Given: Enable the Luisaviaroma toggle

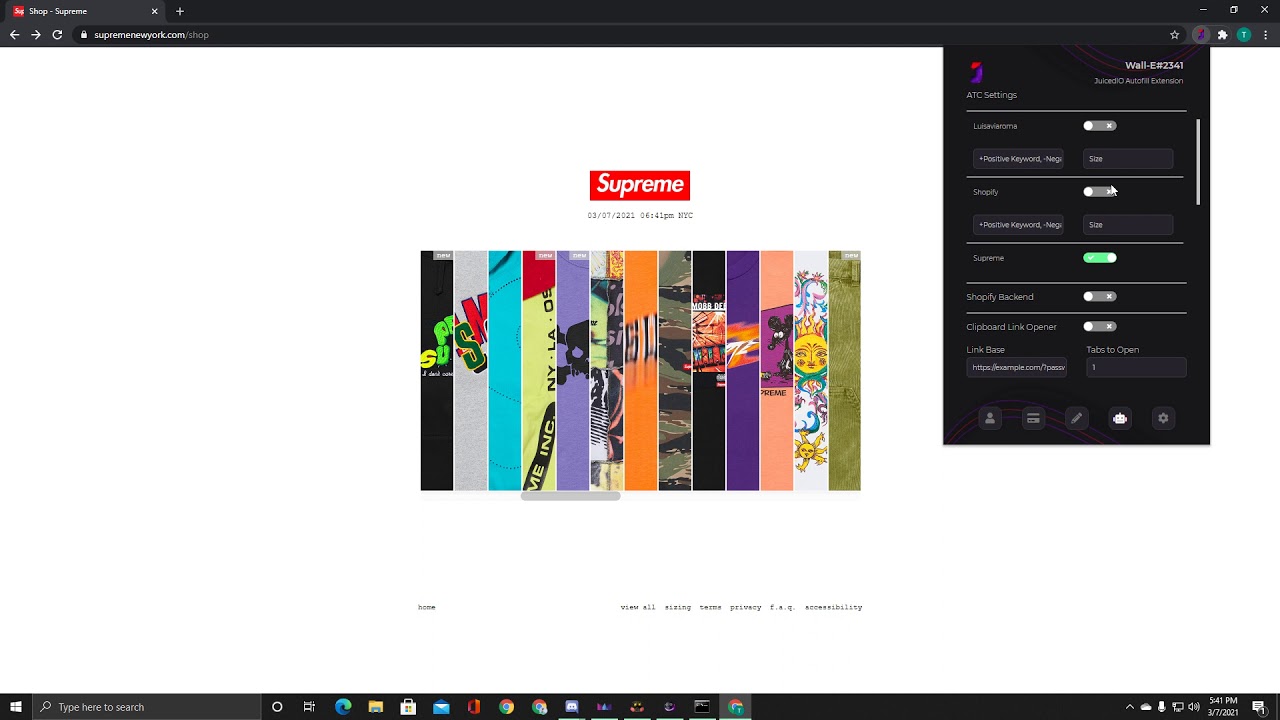Looking at the screenshot, I should [x=1099, y=126].
